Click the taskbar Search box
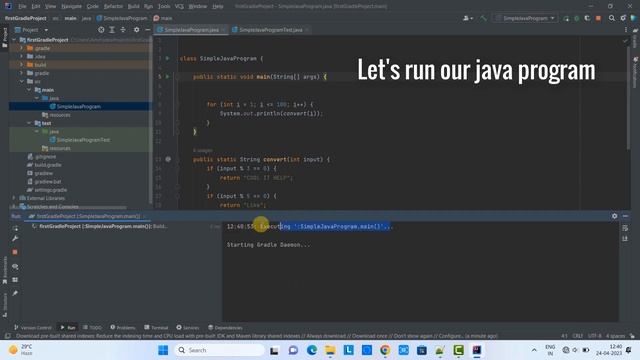The width and height of the screenshot is (640, 360). click(x=220, y=350)
